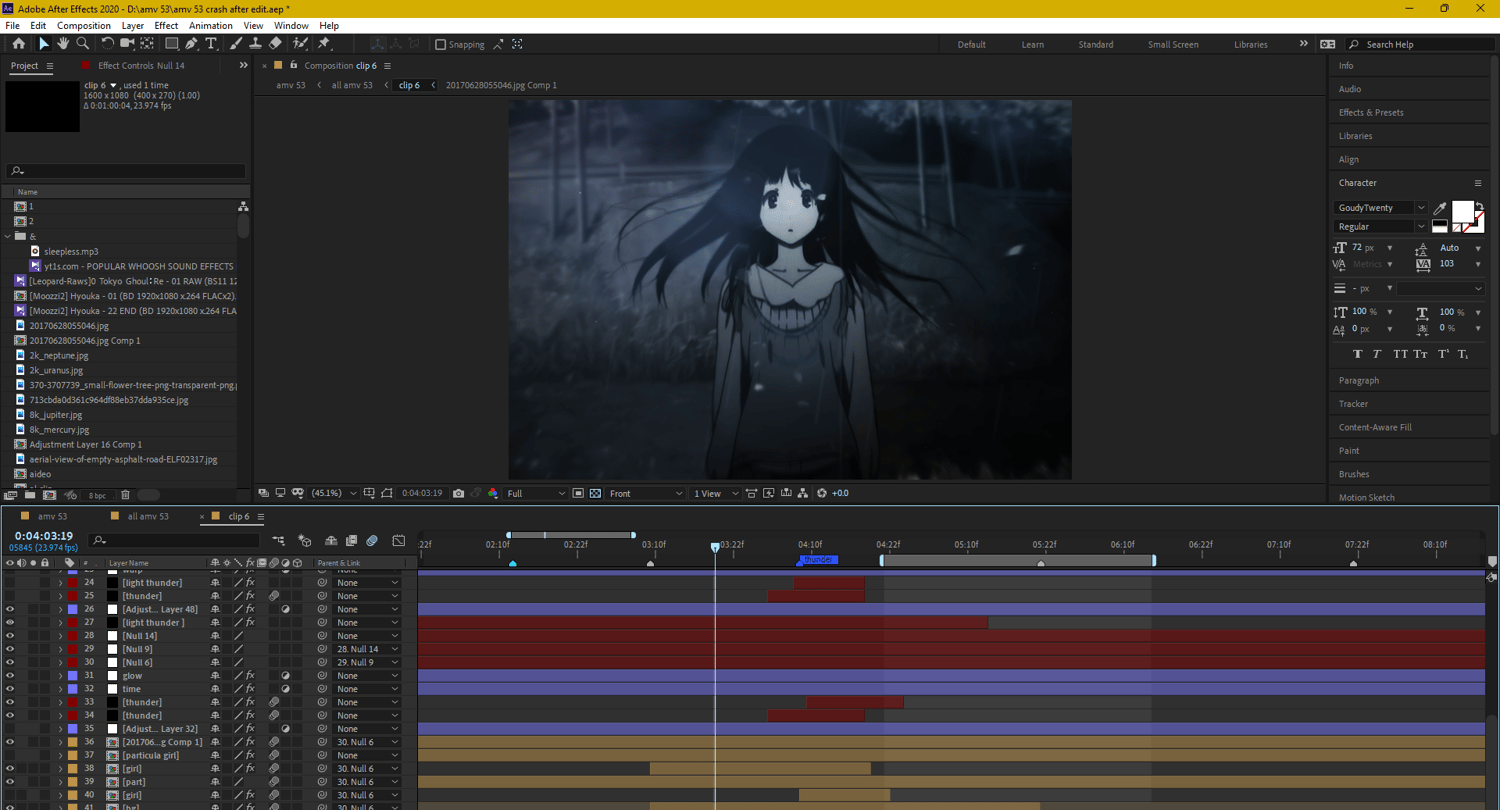Click the white fill color swatch
Screen dimensions: 1500x810
point(1462,211)
